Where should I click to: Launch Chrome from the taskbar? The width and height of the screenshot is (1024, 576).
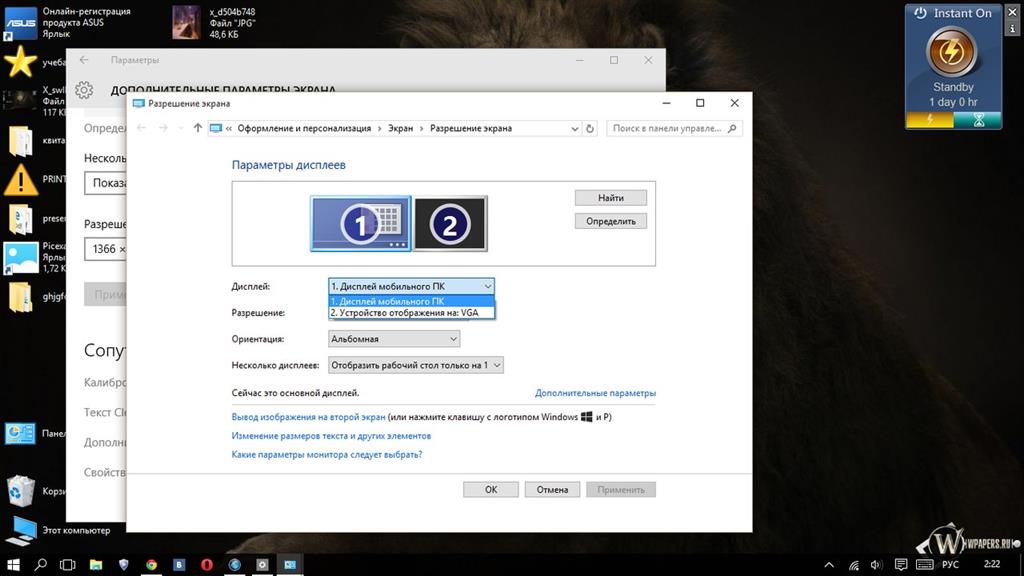pyautogui.click(x=150, y=565)
